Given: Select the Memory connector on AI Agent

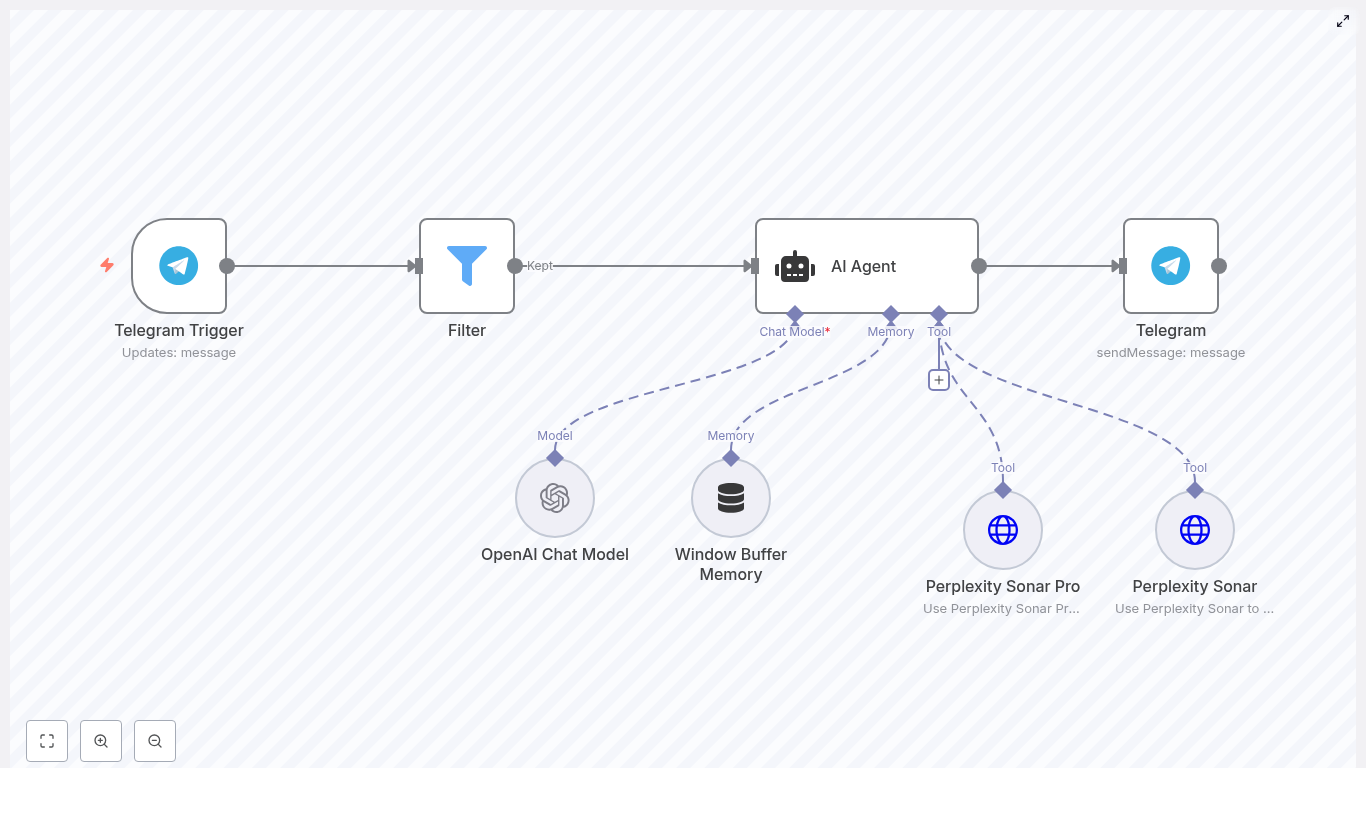Looking at the screenshot, I should [x=890, y=315].
